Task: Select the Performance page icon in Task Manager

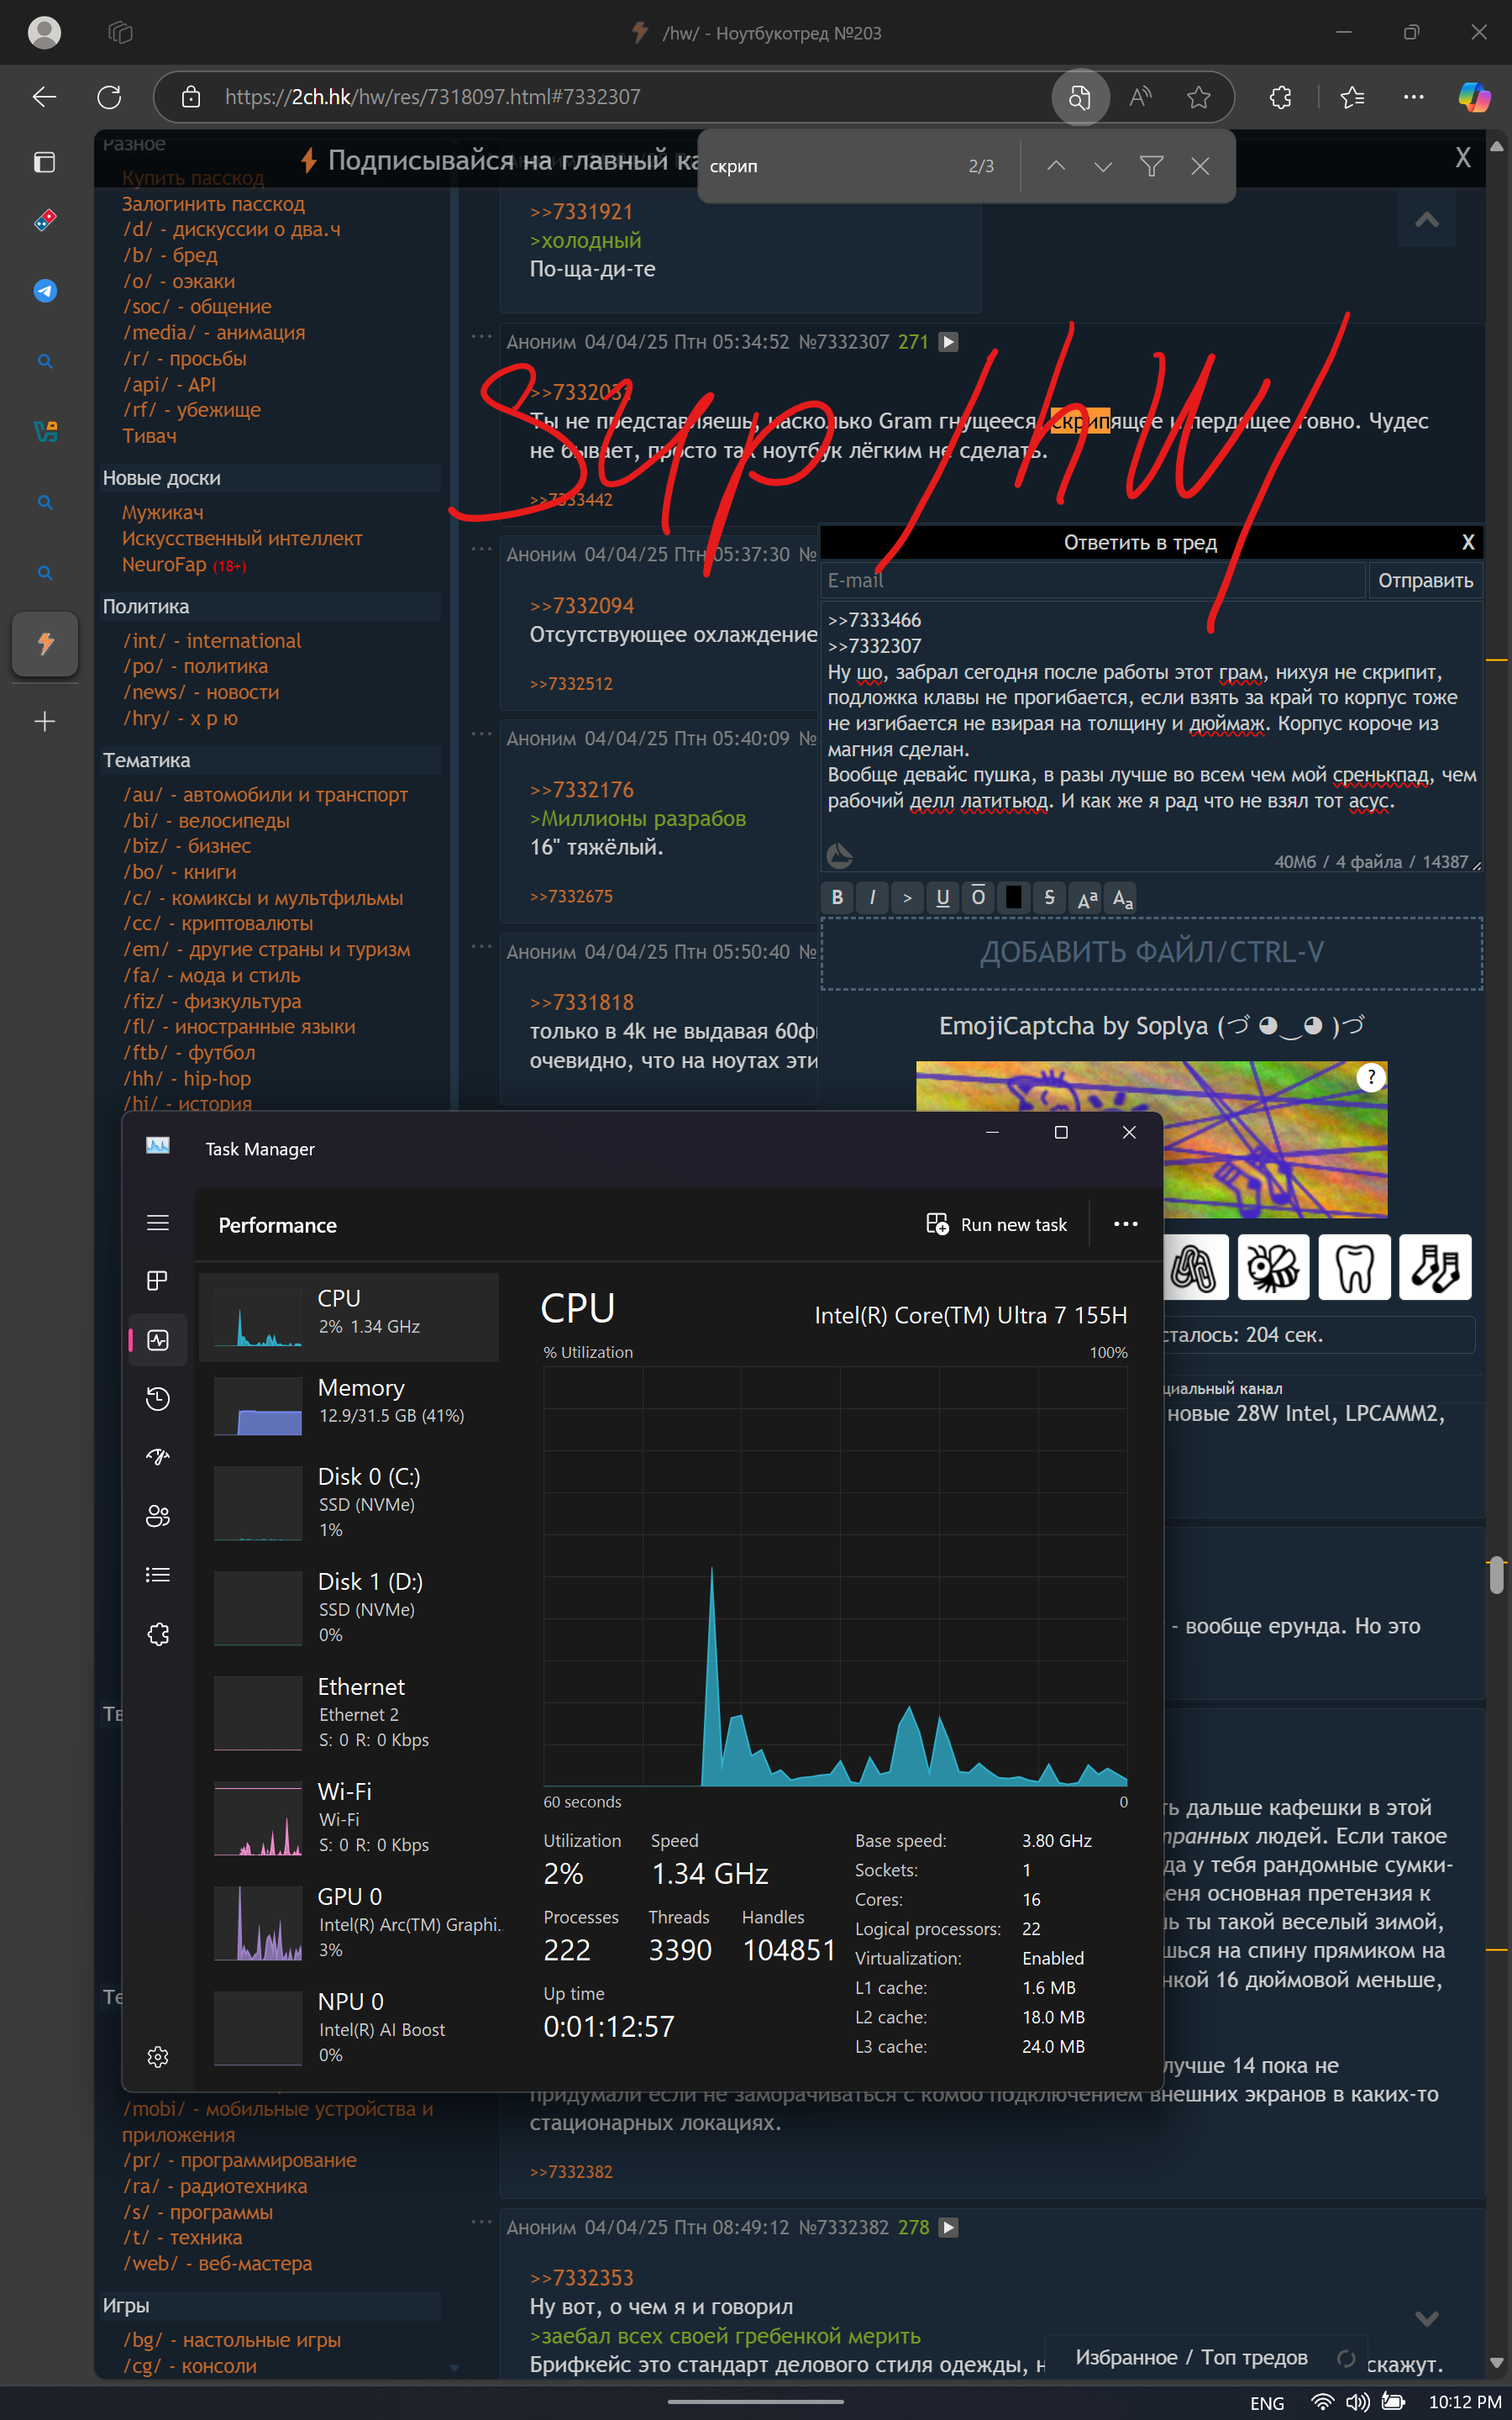Action: [158, 1340]
